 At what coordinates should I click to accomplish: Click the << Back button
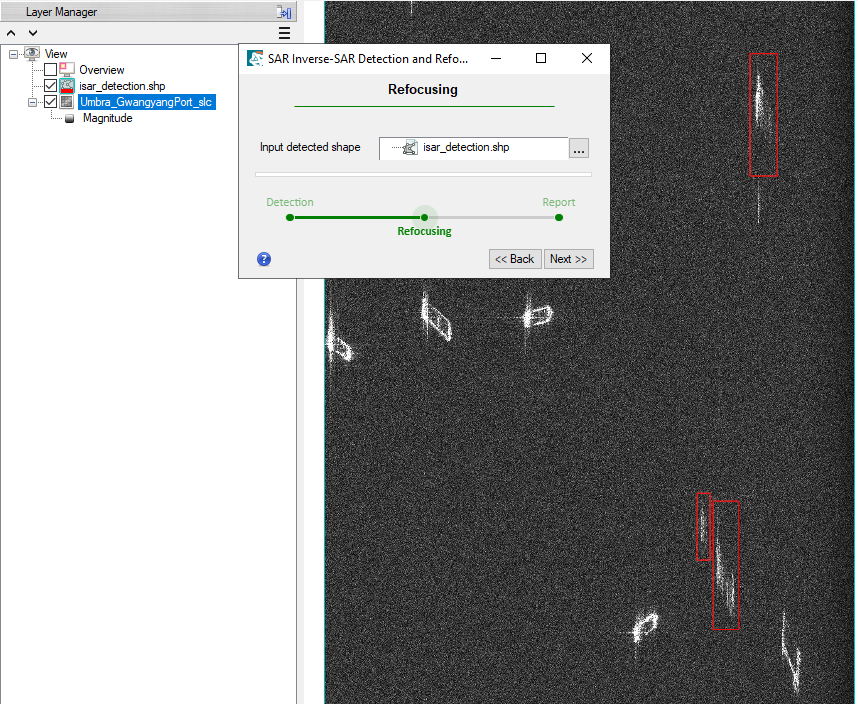pos(515,259)
